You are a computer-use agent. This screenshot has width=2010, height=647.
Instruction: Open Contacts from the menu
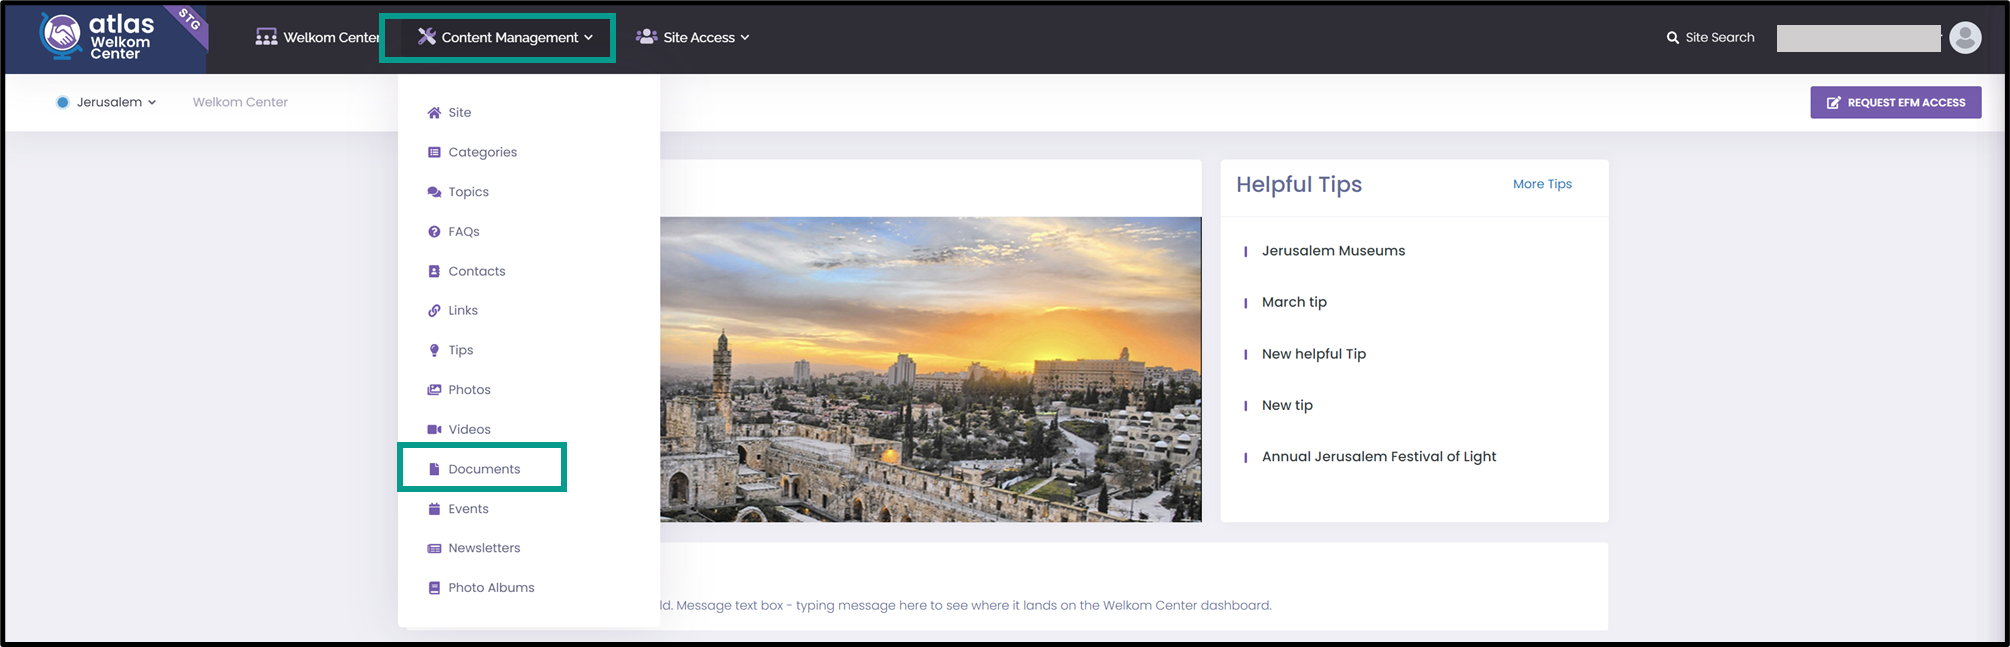tap(477, 271)
